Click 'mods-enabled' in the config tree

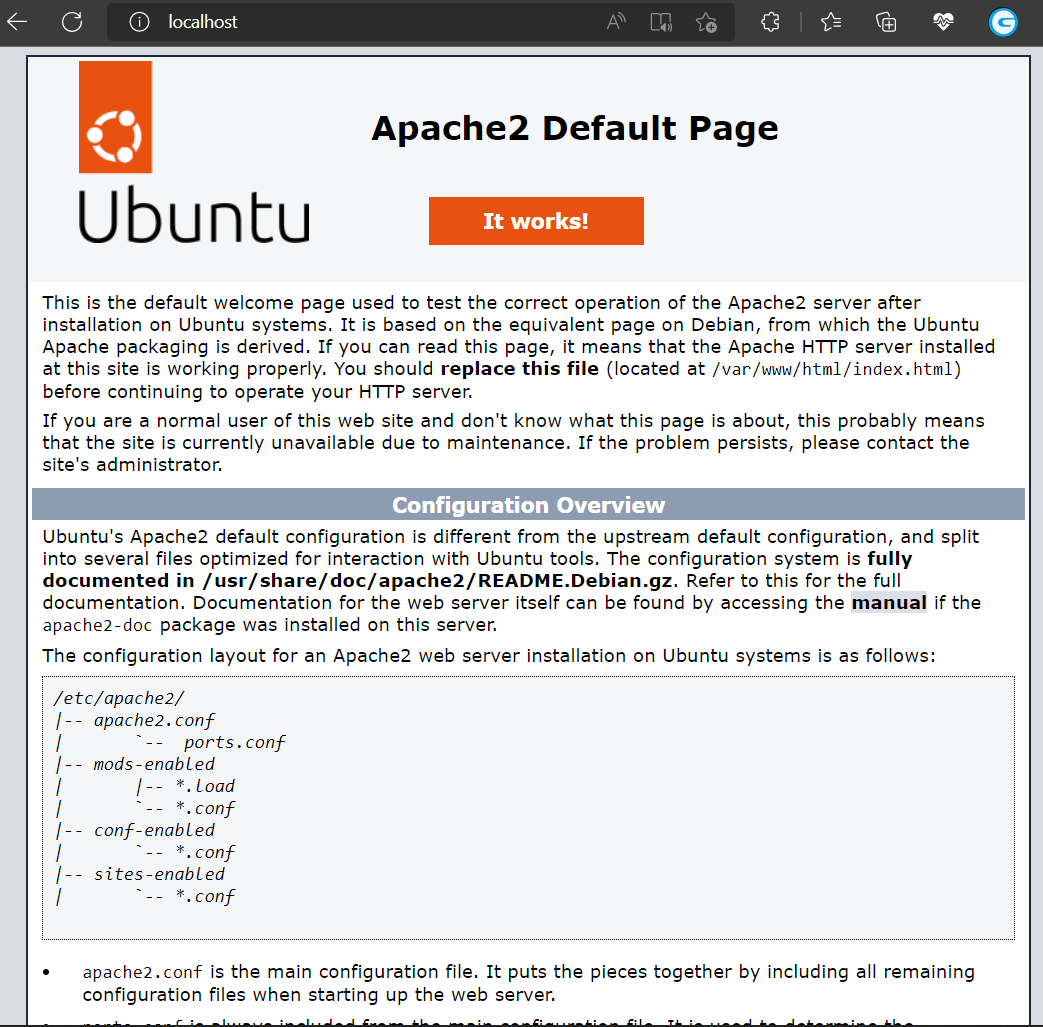click(x=154, y=764)
